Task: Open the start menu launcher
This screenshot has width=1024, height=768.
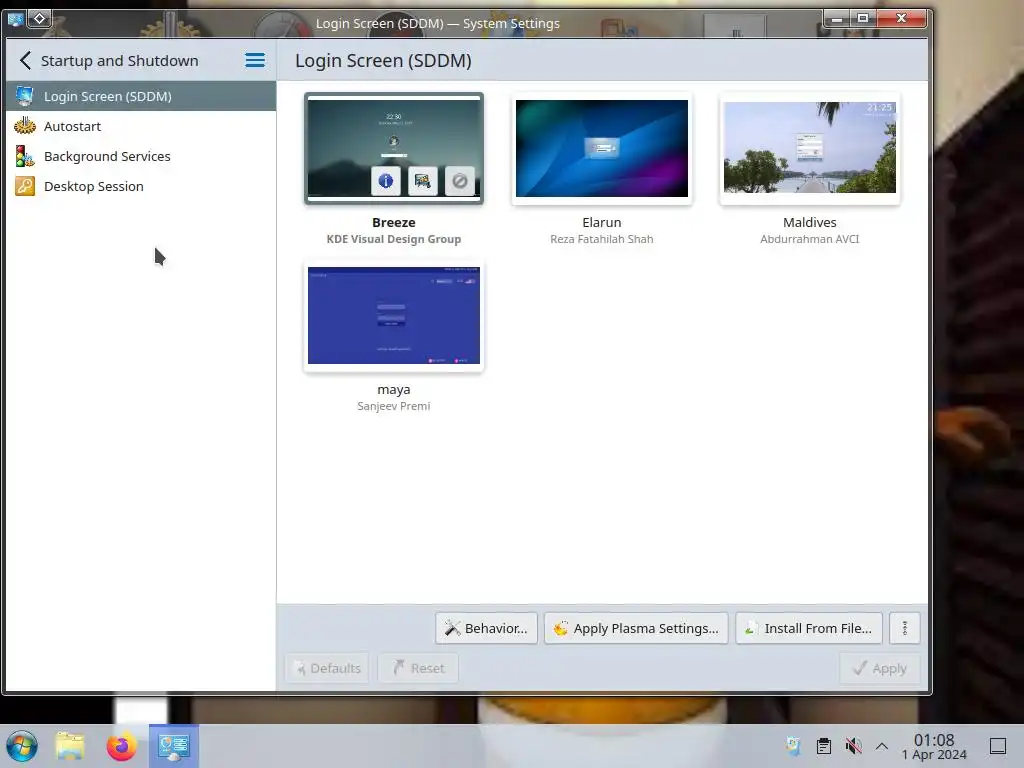Action: coord(22,746)
